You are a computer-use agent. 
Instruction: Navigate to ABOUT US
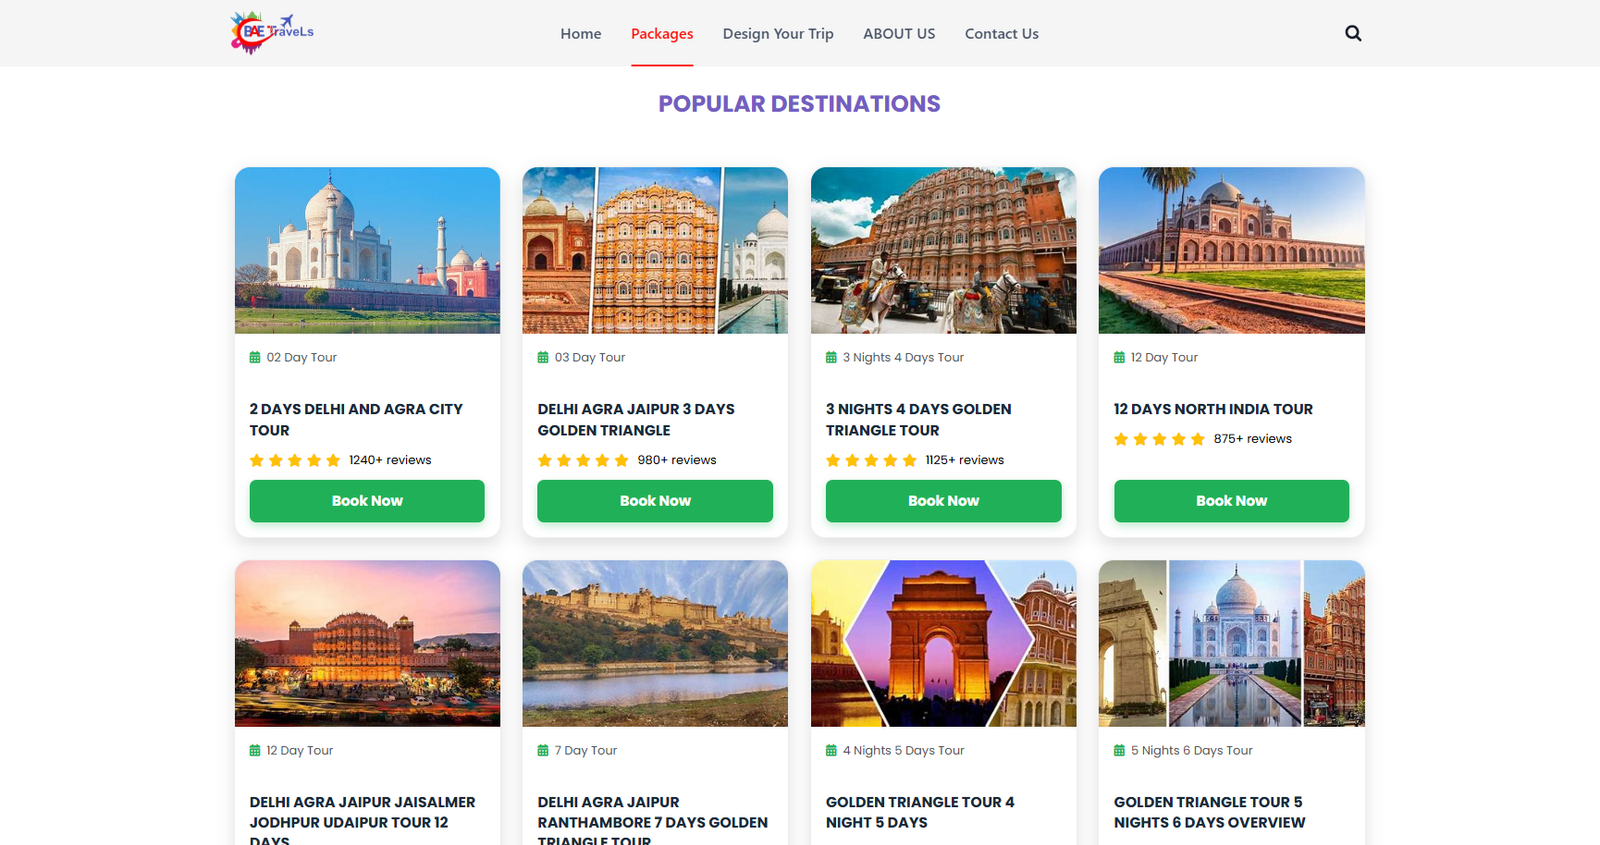coord(899,34)
